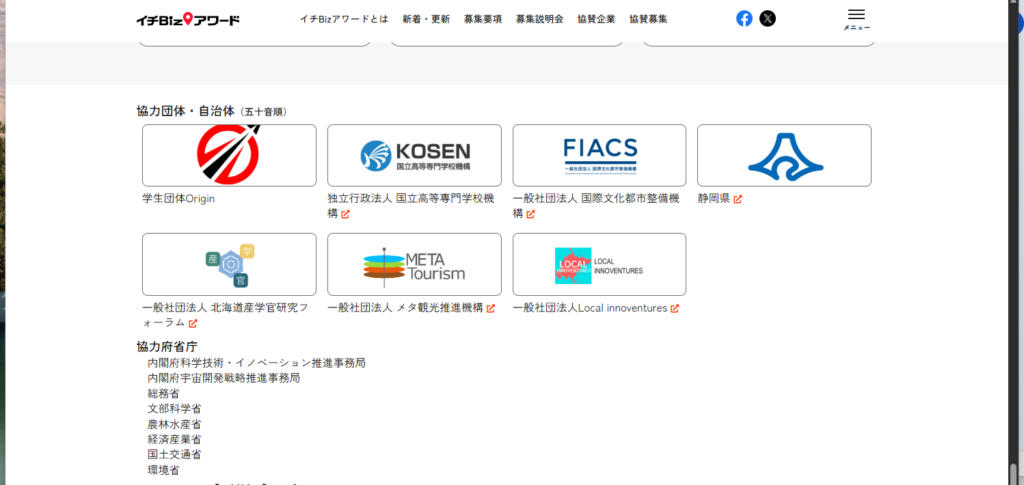The height and width of the screenshot is (485, 1024).
Task: Click the page vertical scrollbar thumb
Action: click(1014, 475)
